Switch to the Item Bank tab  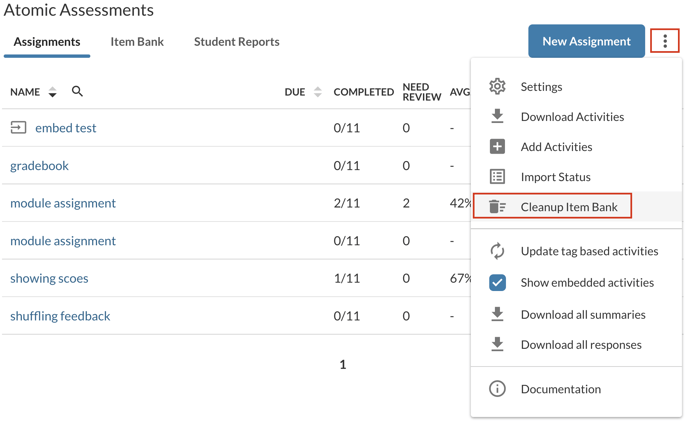[137, 42]
